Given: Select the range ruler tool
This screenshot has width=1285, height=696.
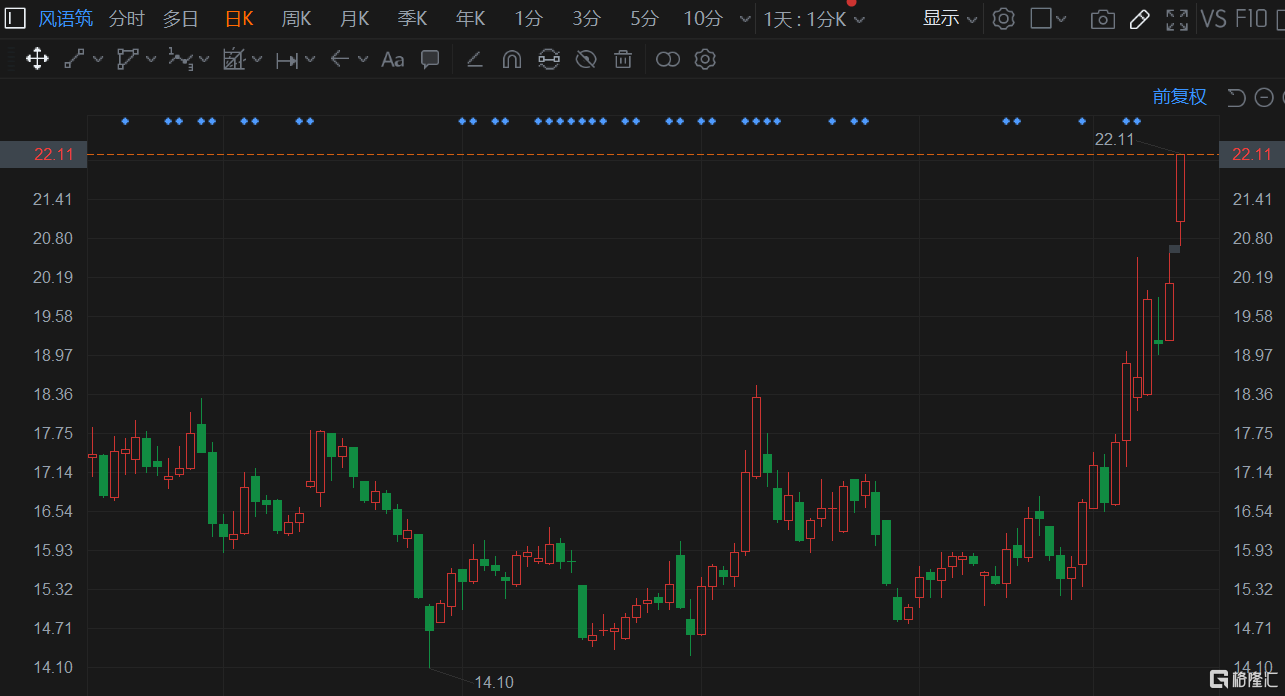Looking at the screenshot, I should [x=287, y=60].
